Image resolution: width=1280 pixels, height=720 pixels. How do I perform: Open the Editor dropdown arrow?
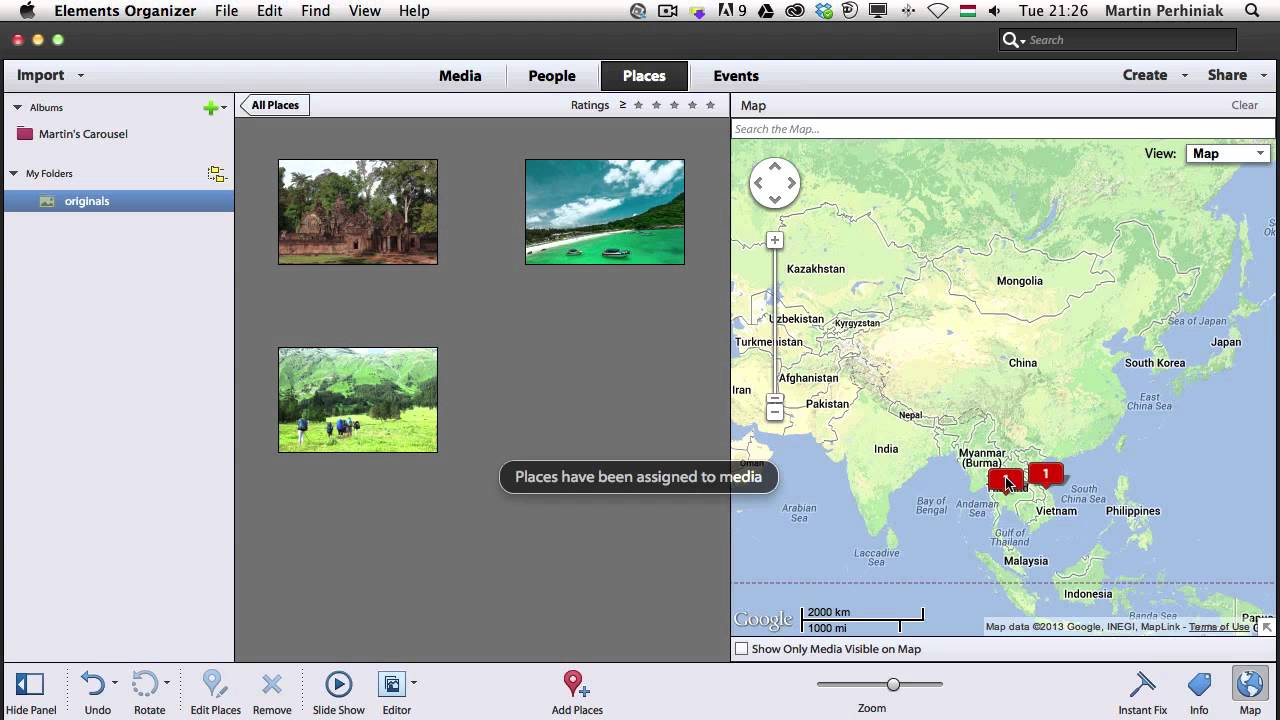click(413, 683)
